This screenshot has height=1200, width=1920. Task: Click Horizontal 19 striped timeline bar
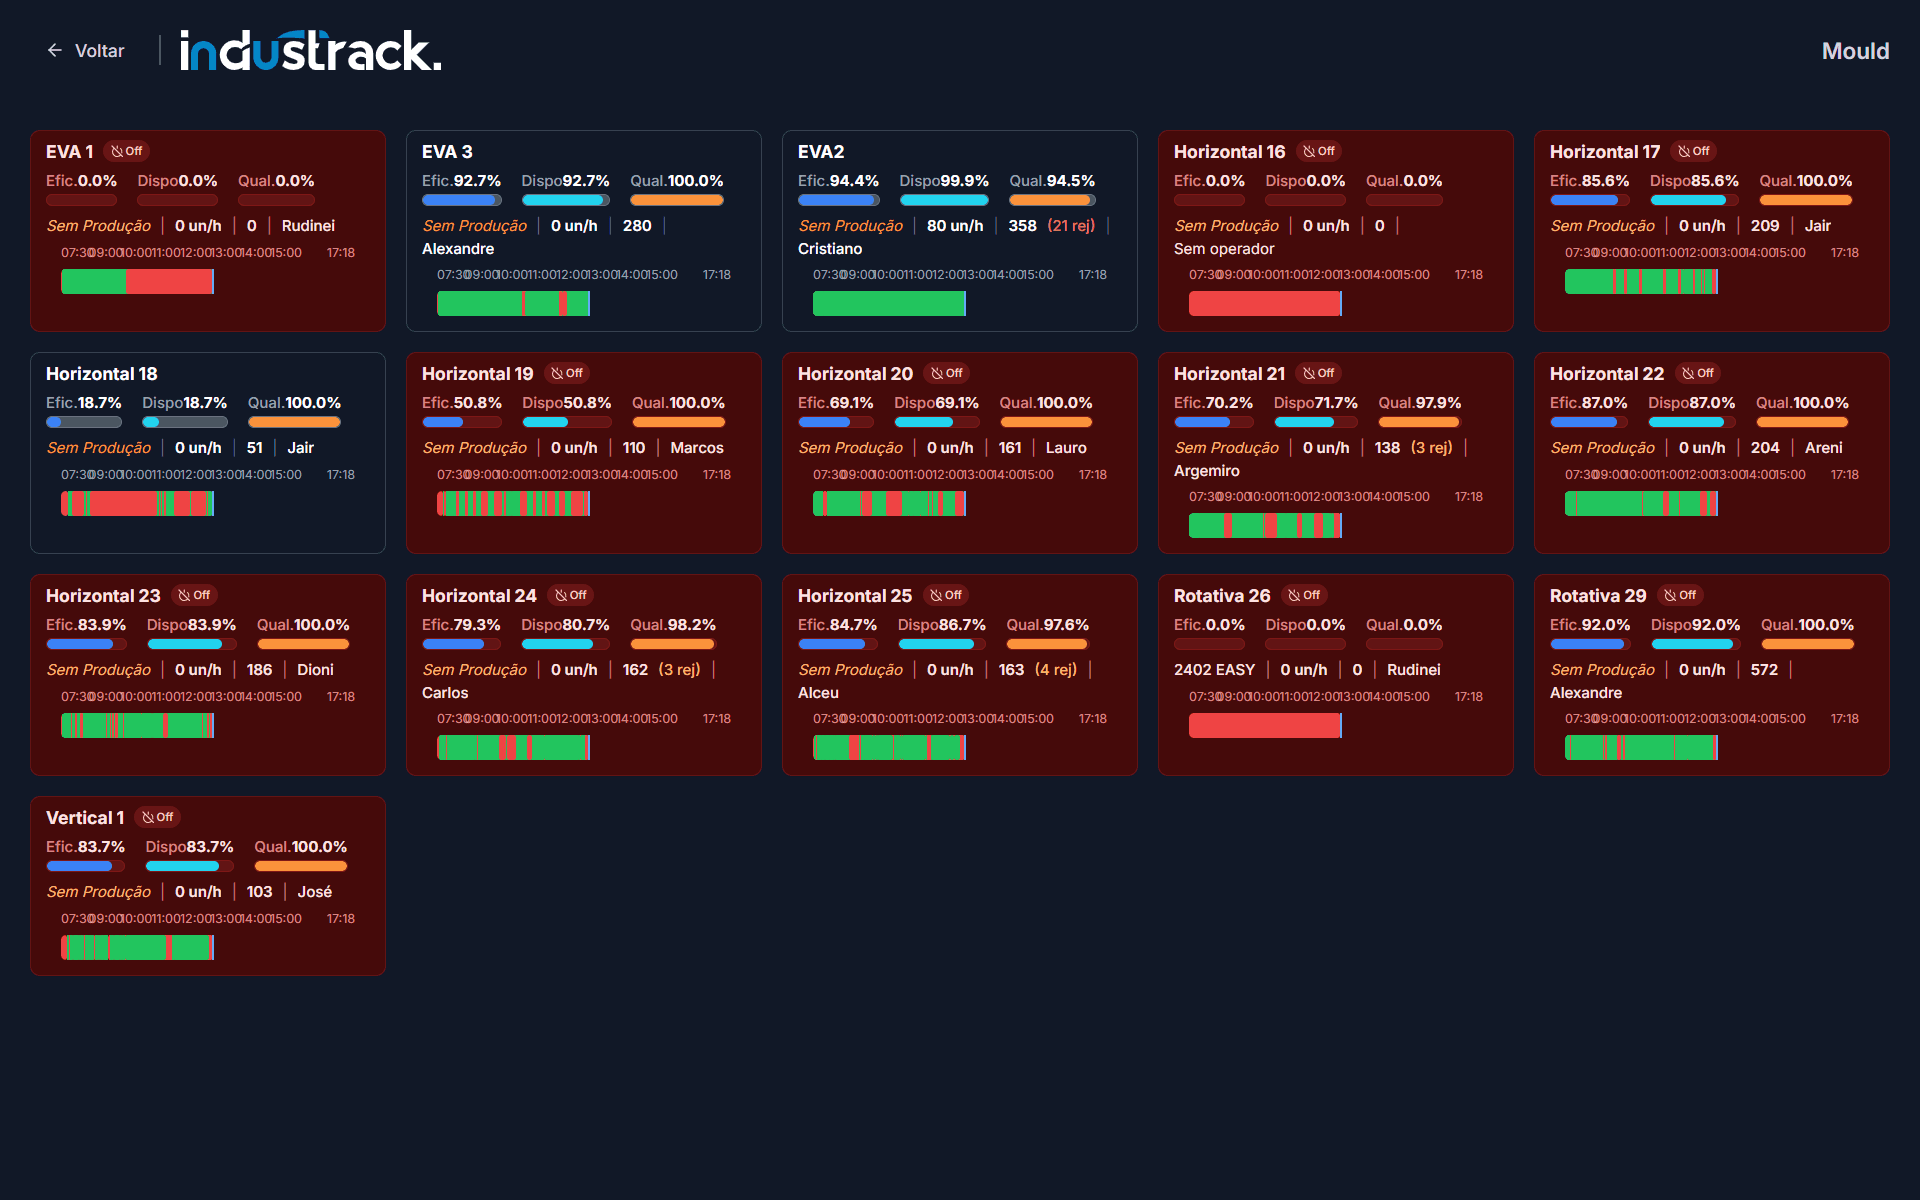click(514, 504)
